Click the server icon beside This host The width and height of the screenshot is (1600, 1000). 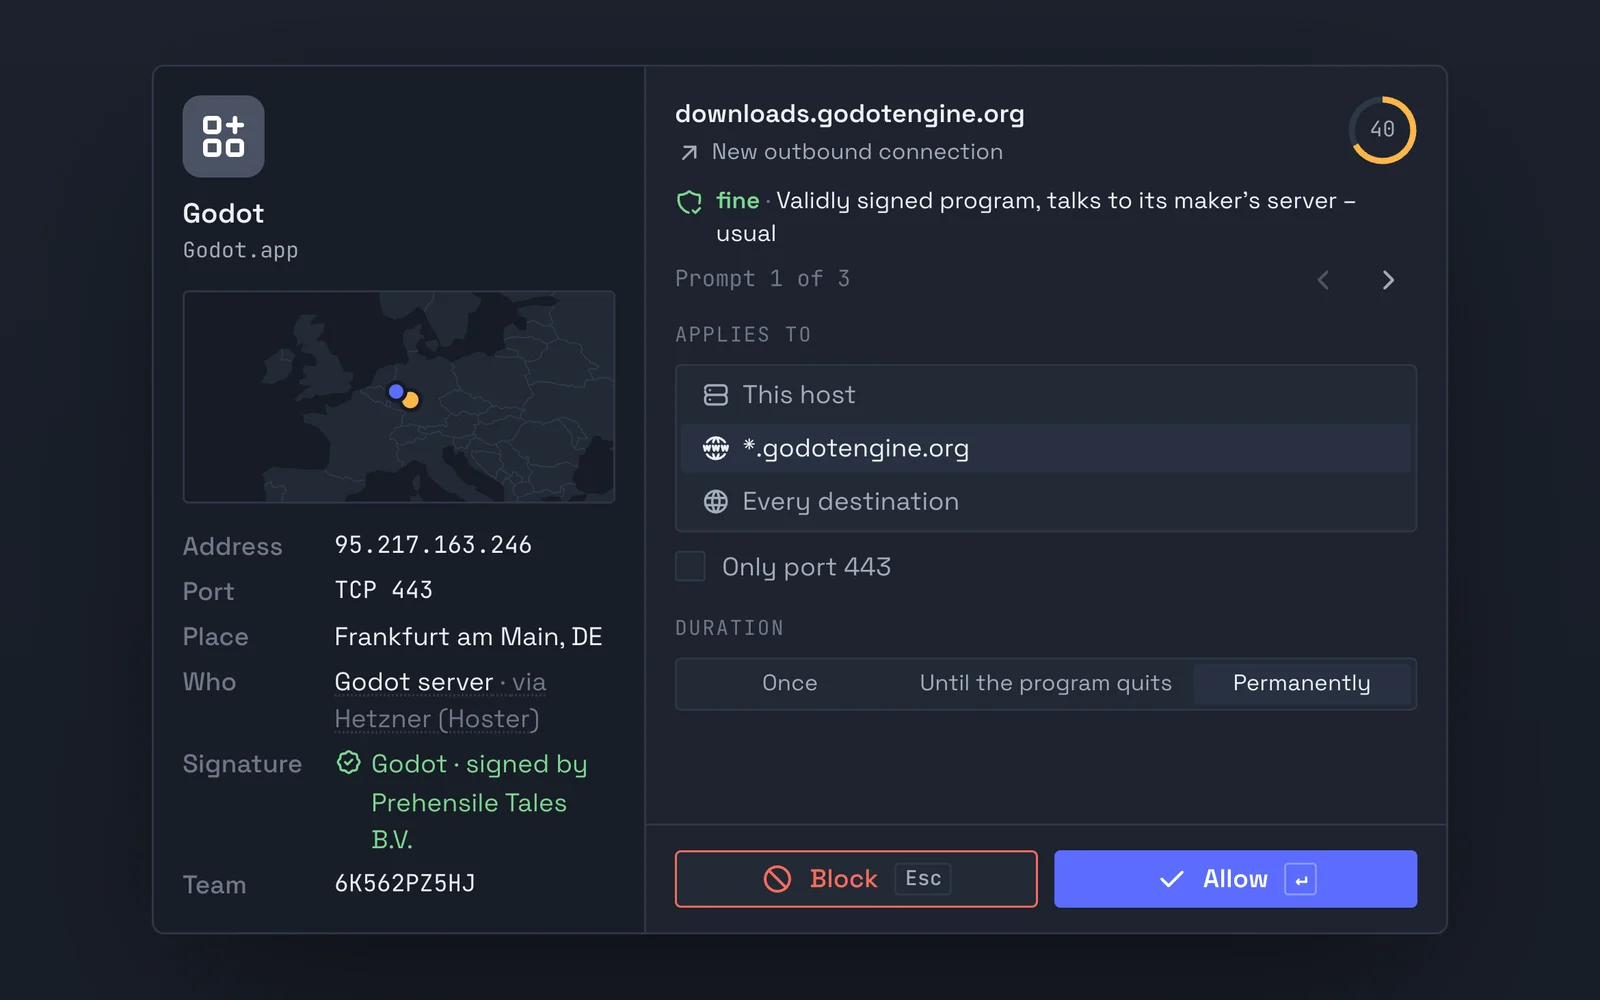(x=716, y=395)
